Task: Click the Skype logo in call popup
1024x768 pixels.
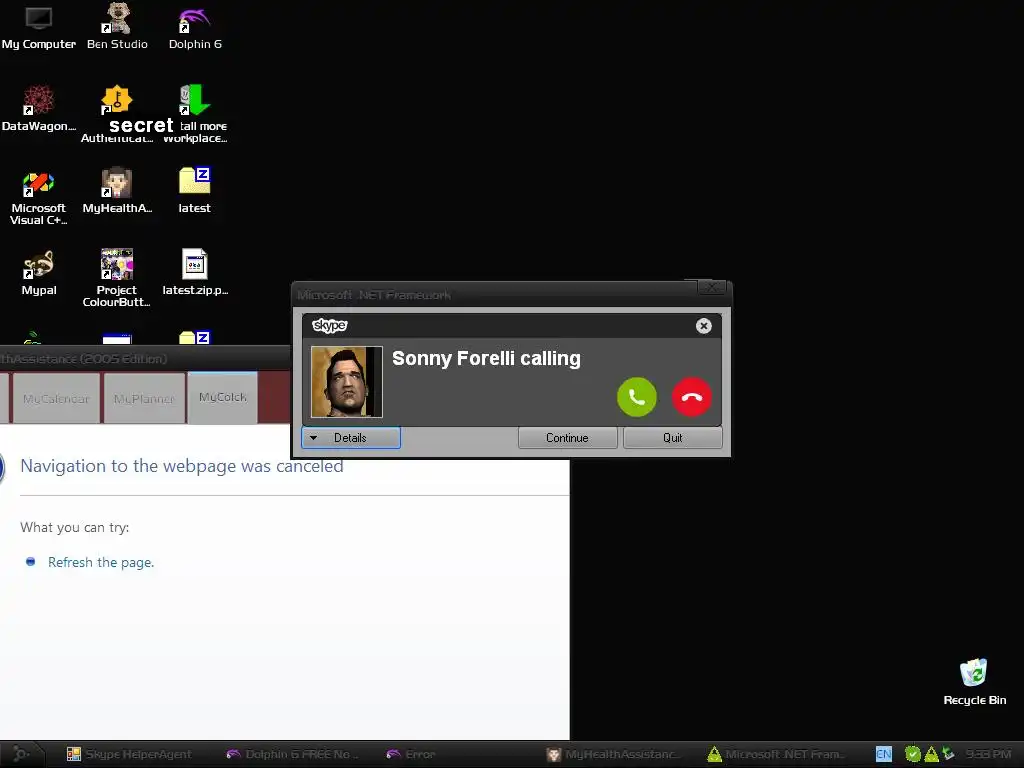Action: (x=330, y=325)
